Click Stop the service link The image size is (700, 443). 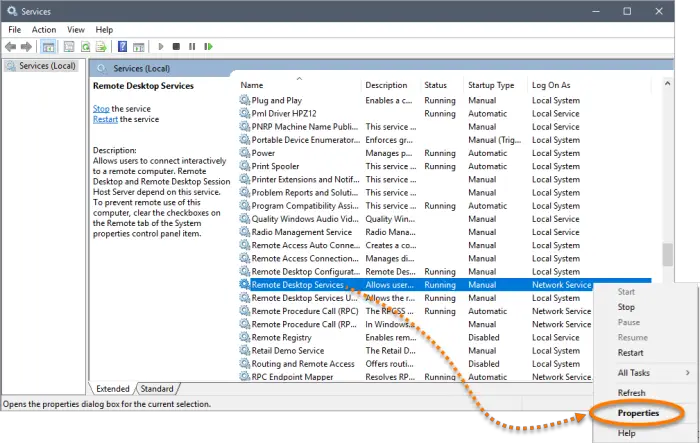[x=101, y=109]
